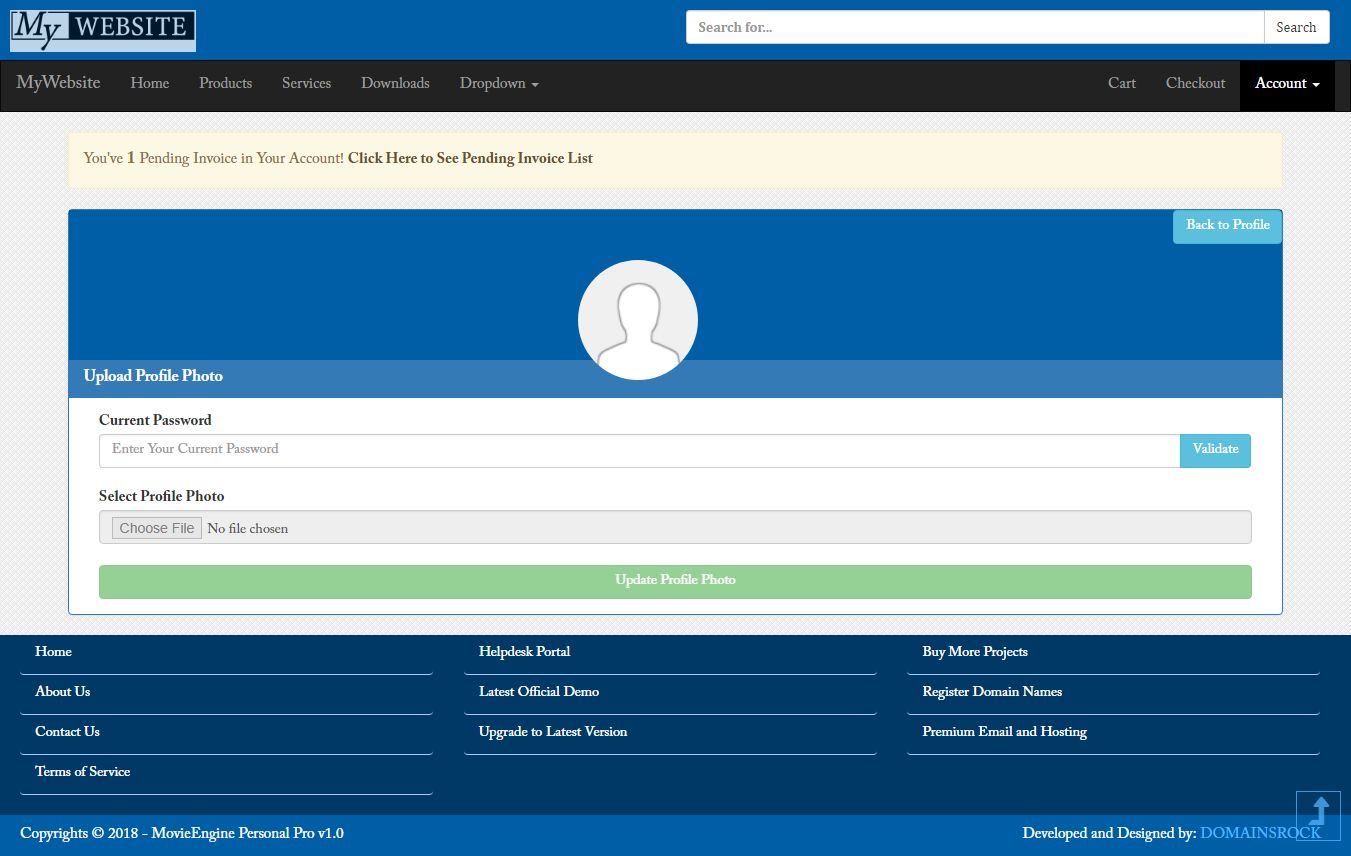Focus the Search for... text field
The height and width of the screenshot is (856, 1351).
tap(974, 28)
